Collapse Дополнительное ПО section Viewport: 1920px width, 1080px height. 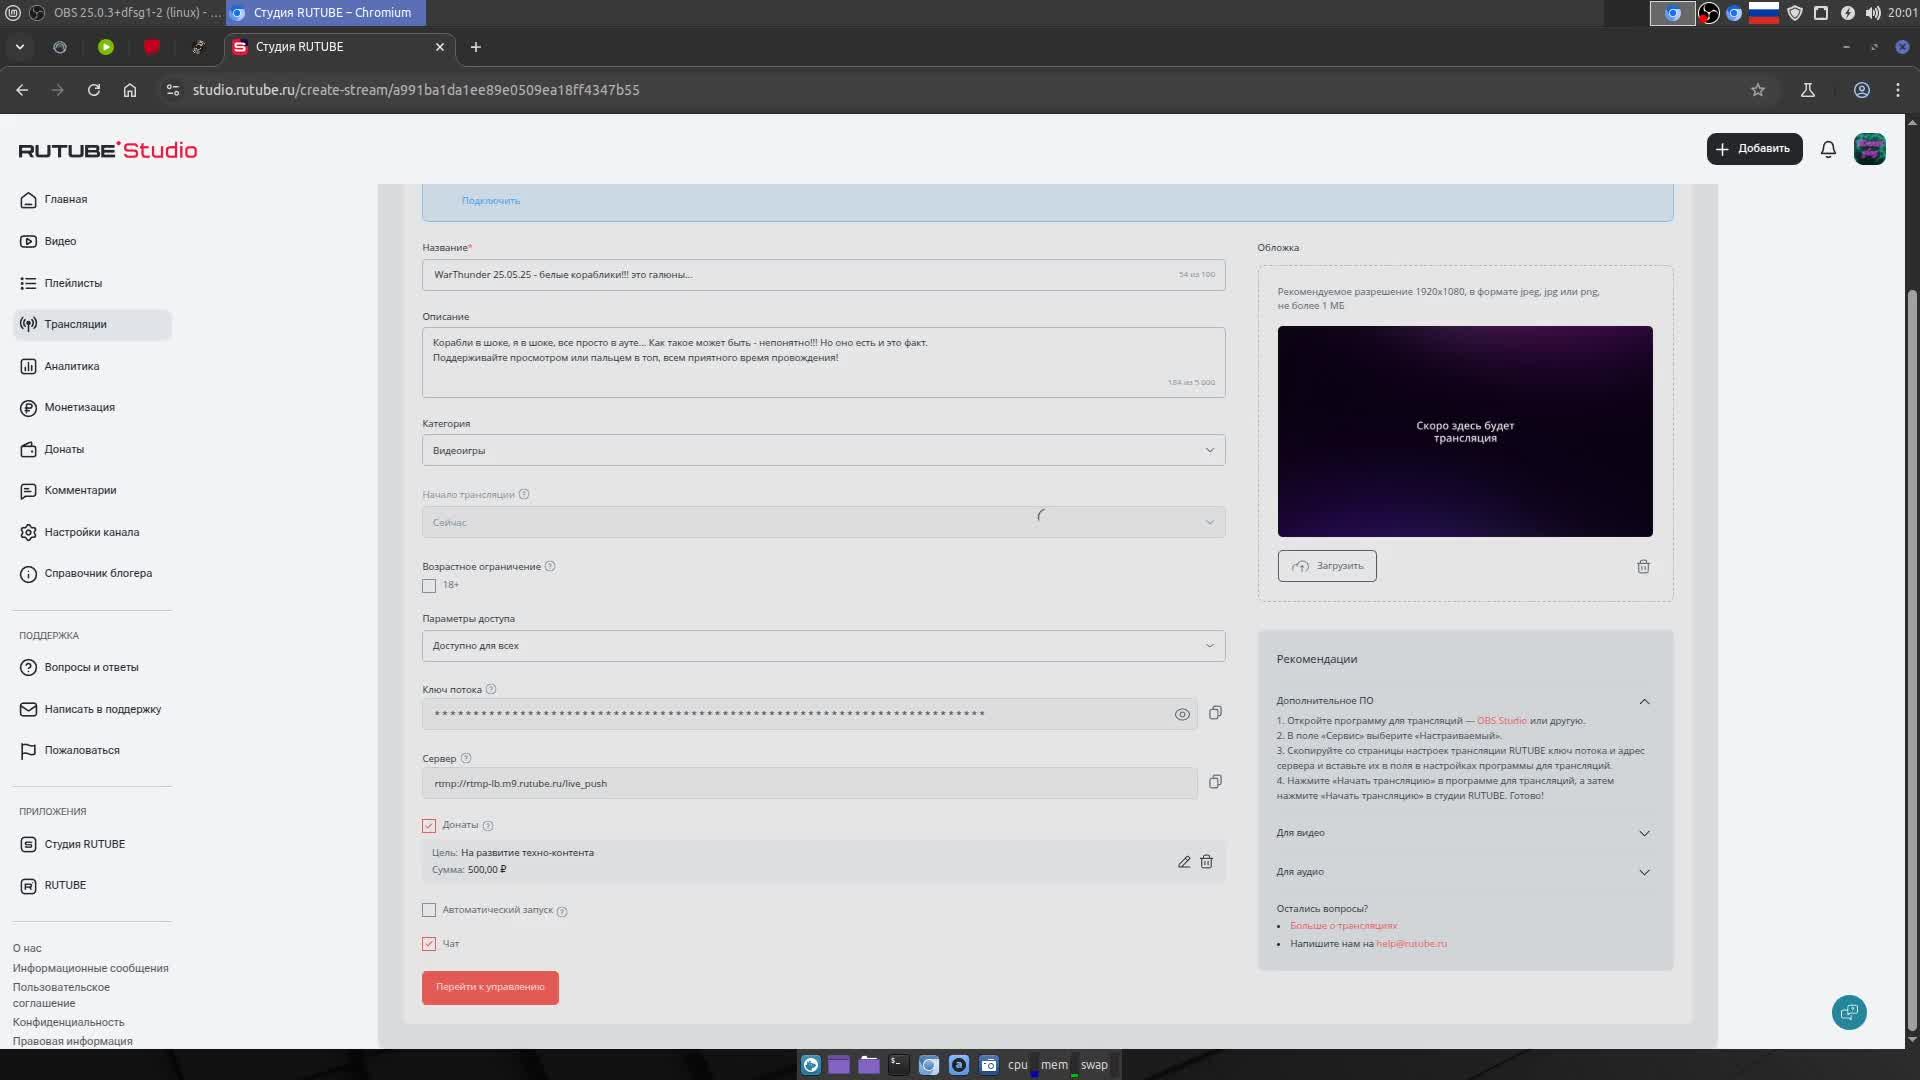coord(1644,701)
